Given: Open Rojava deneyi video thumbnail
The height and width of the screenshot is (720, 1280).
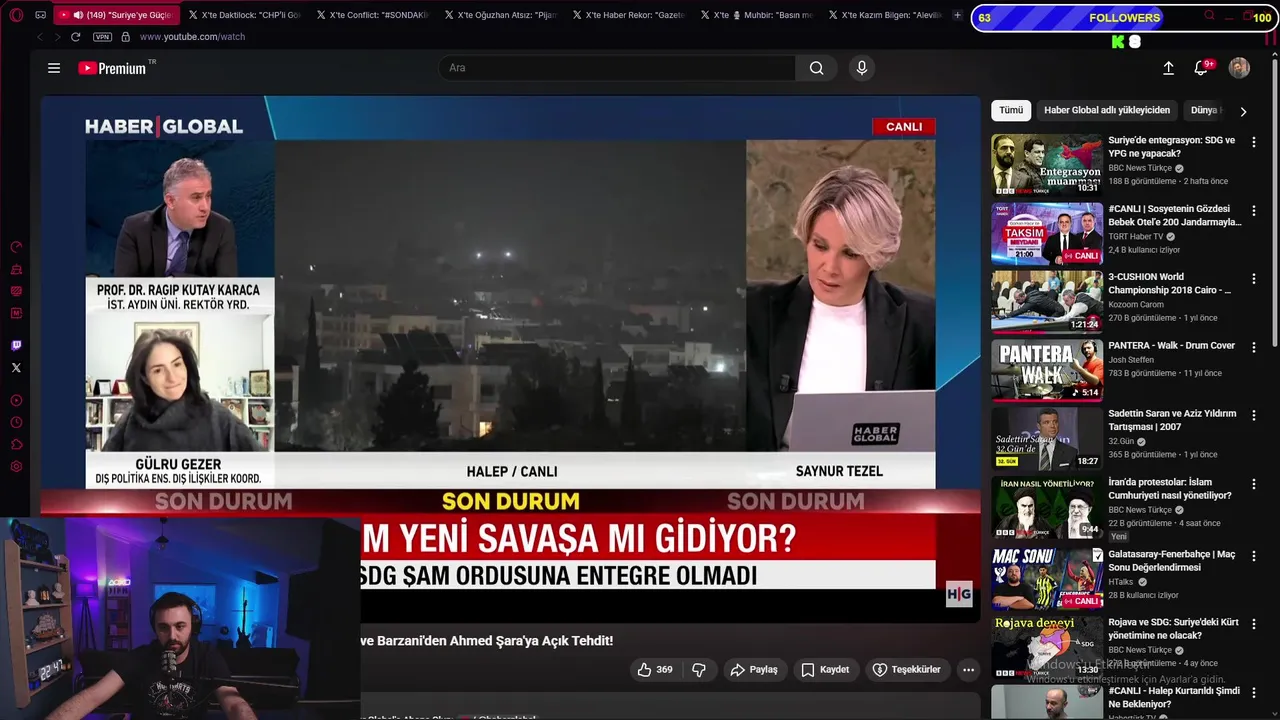Looking at the screenshot, I should (x=1046, y=646).
